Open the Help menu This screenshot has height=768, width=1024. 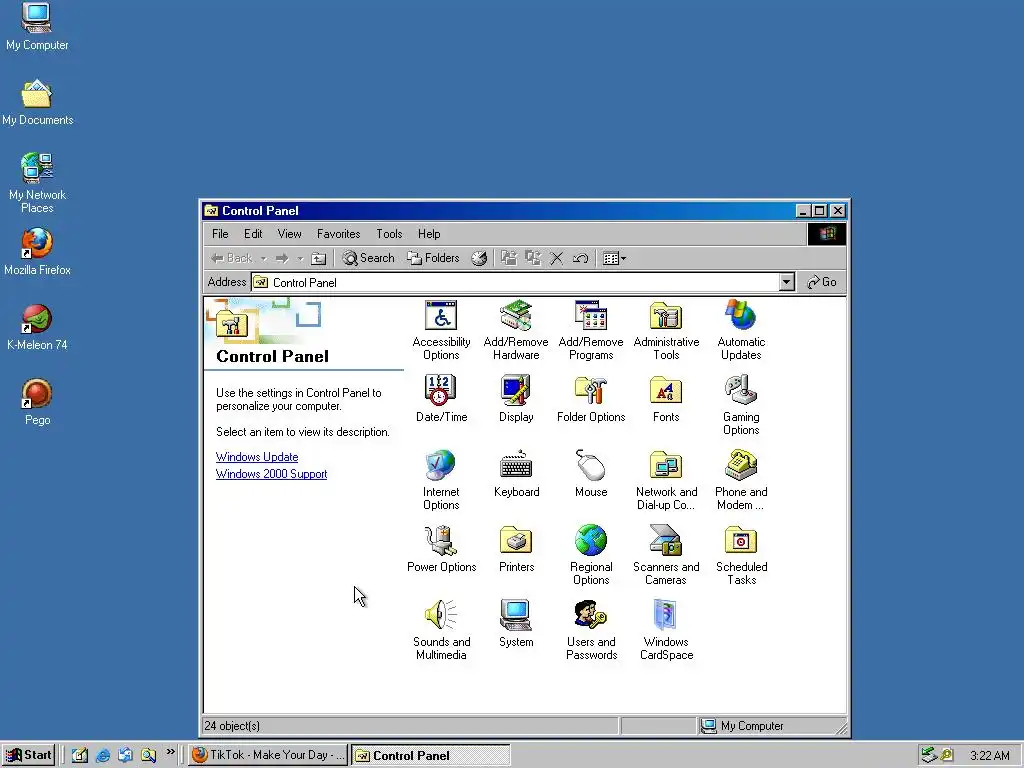tap(429, 234)
